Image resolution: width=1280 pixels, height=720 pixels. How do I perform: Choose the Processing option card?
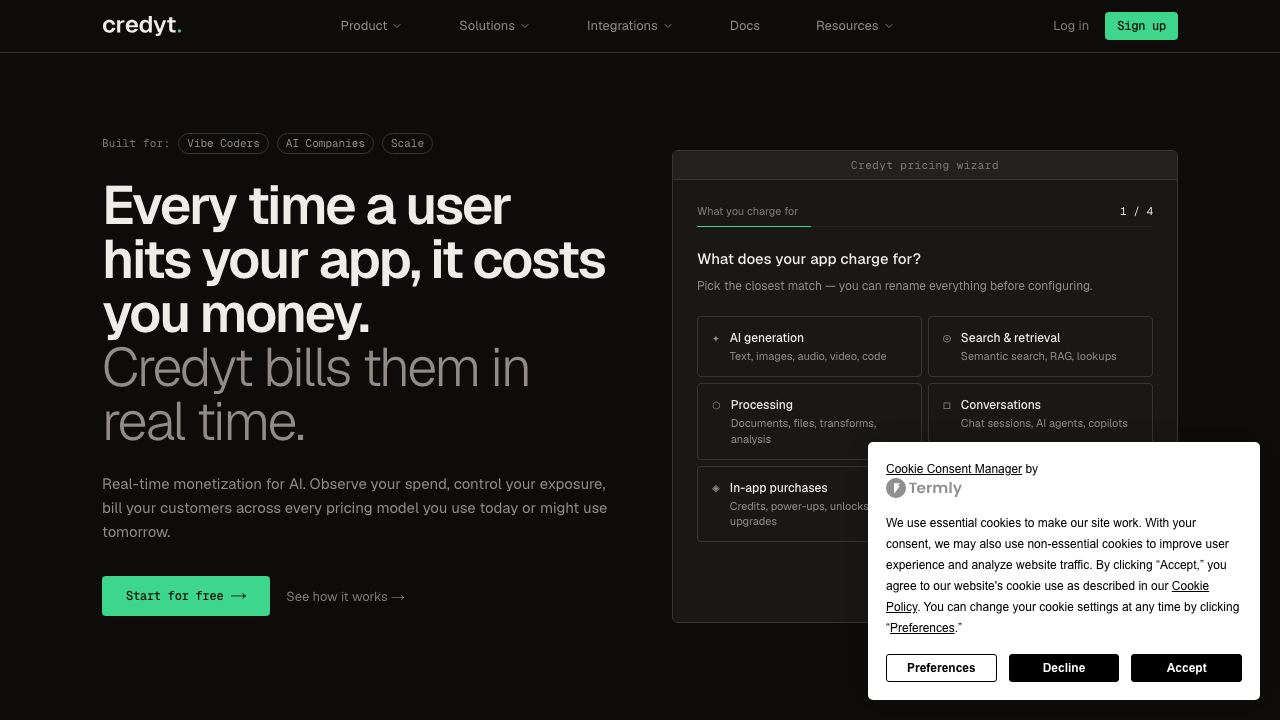[809, 422]
